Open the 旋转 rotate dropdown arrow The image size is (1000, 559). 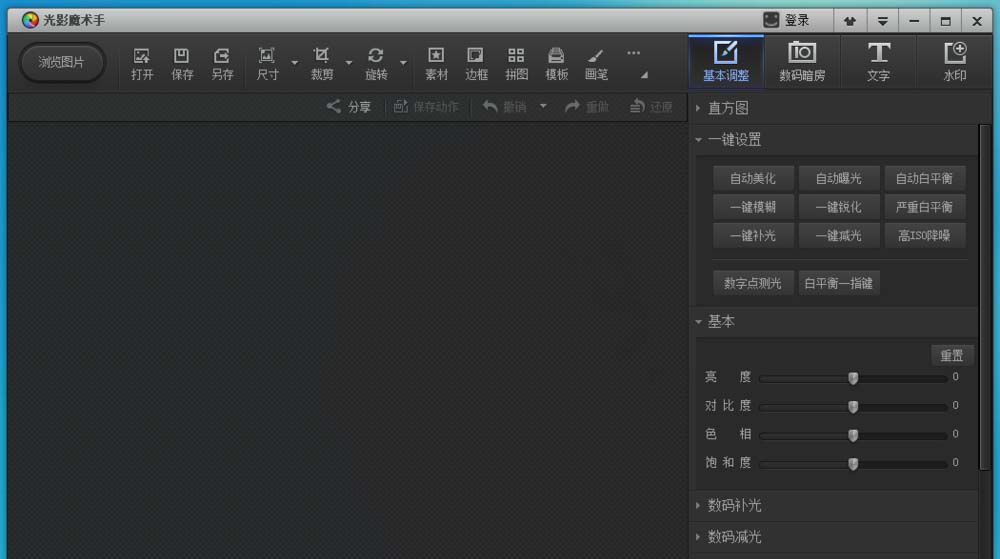point(403,63)
